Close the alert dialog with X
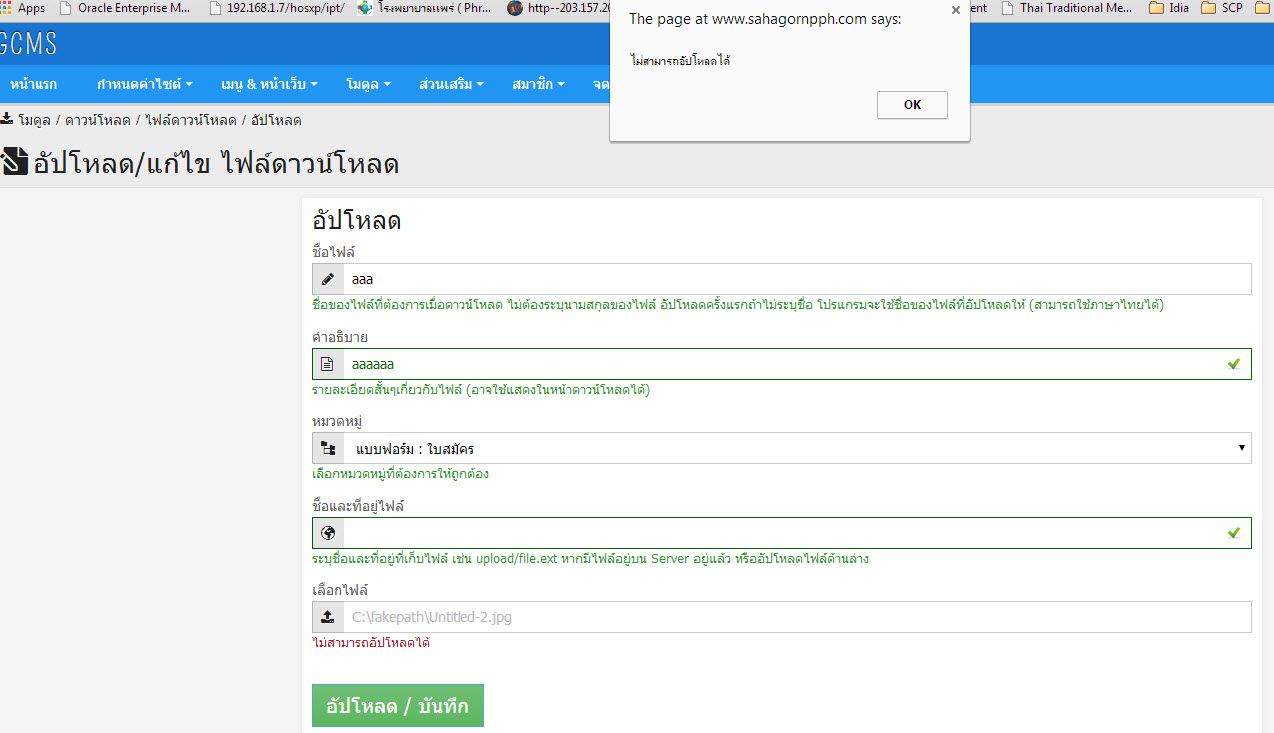 955,10
